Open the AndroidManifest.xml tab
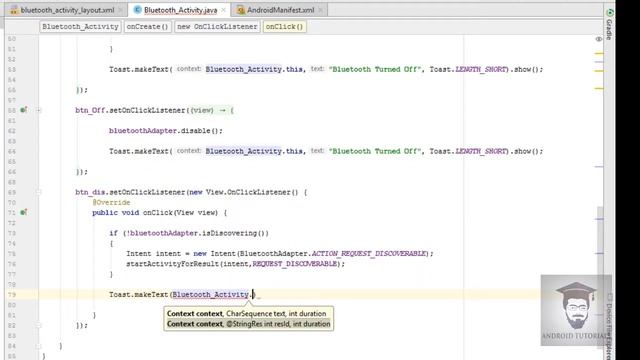640x360 pixels. pos(280,10)
